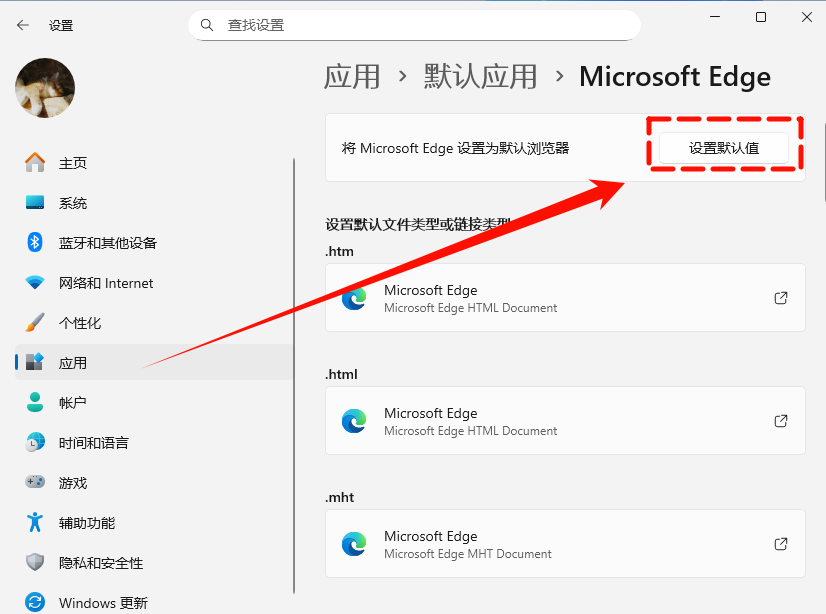This screenshot has width=826, height=614.
Task: Click the 隐私和安全性 shield icon
Action: pos(35,563)
